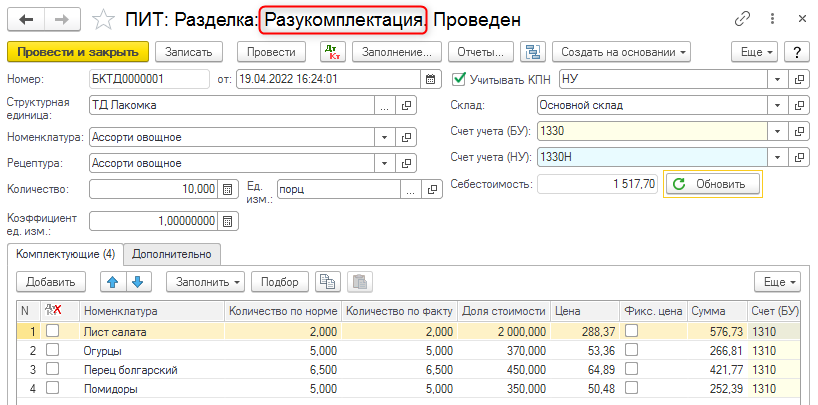Open the calendar picker for document date
818x405 pixels.
431,80
